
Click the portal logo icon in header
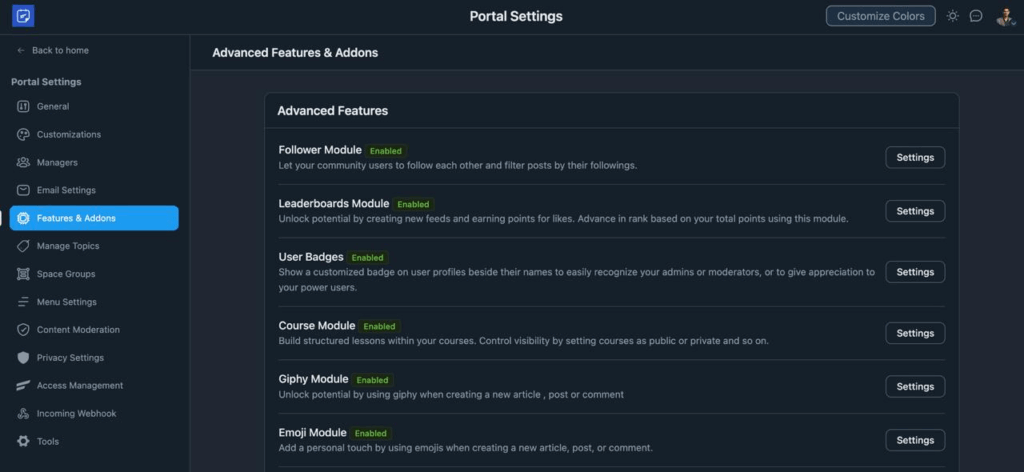[x=22, y=16]
